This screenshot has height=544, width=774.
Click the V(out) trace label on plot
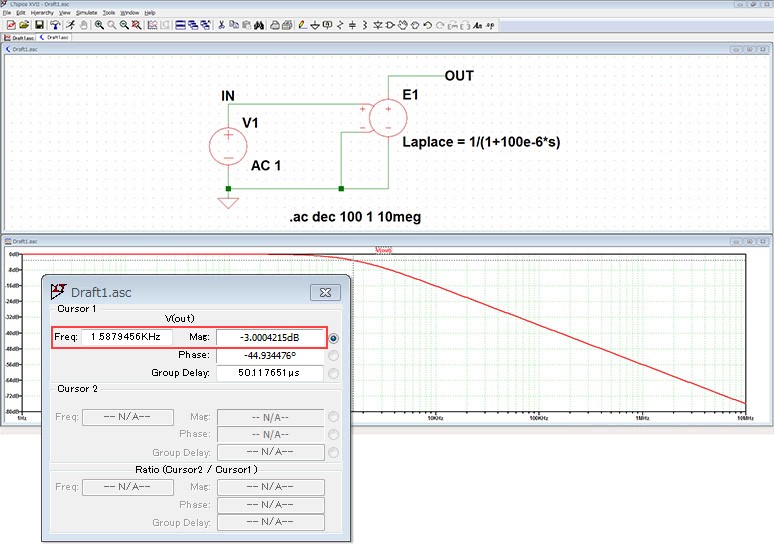pyautogui.click(x=384, y=249)
